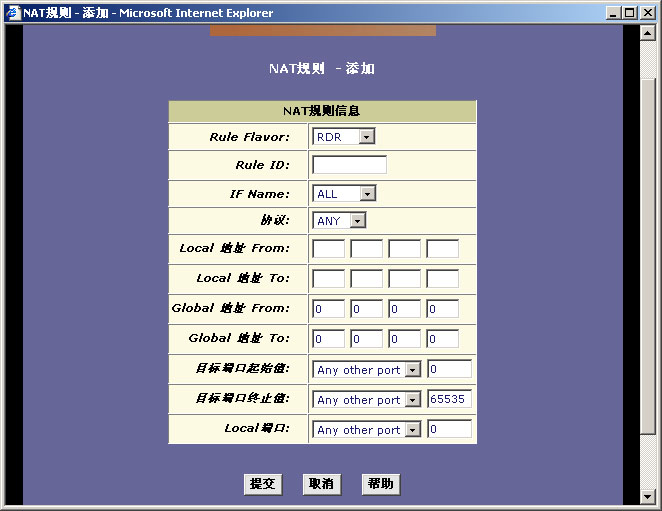Click fourth octet of Local 地址 From
662x511 pixels.
(x=442, y=248)
